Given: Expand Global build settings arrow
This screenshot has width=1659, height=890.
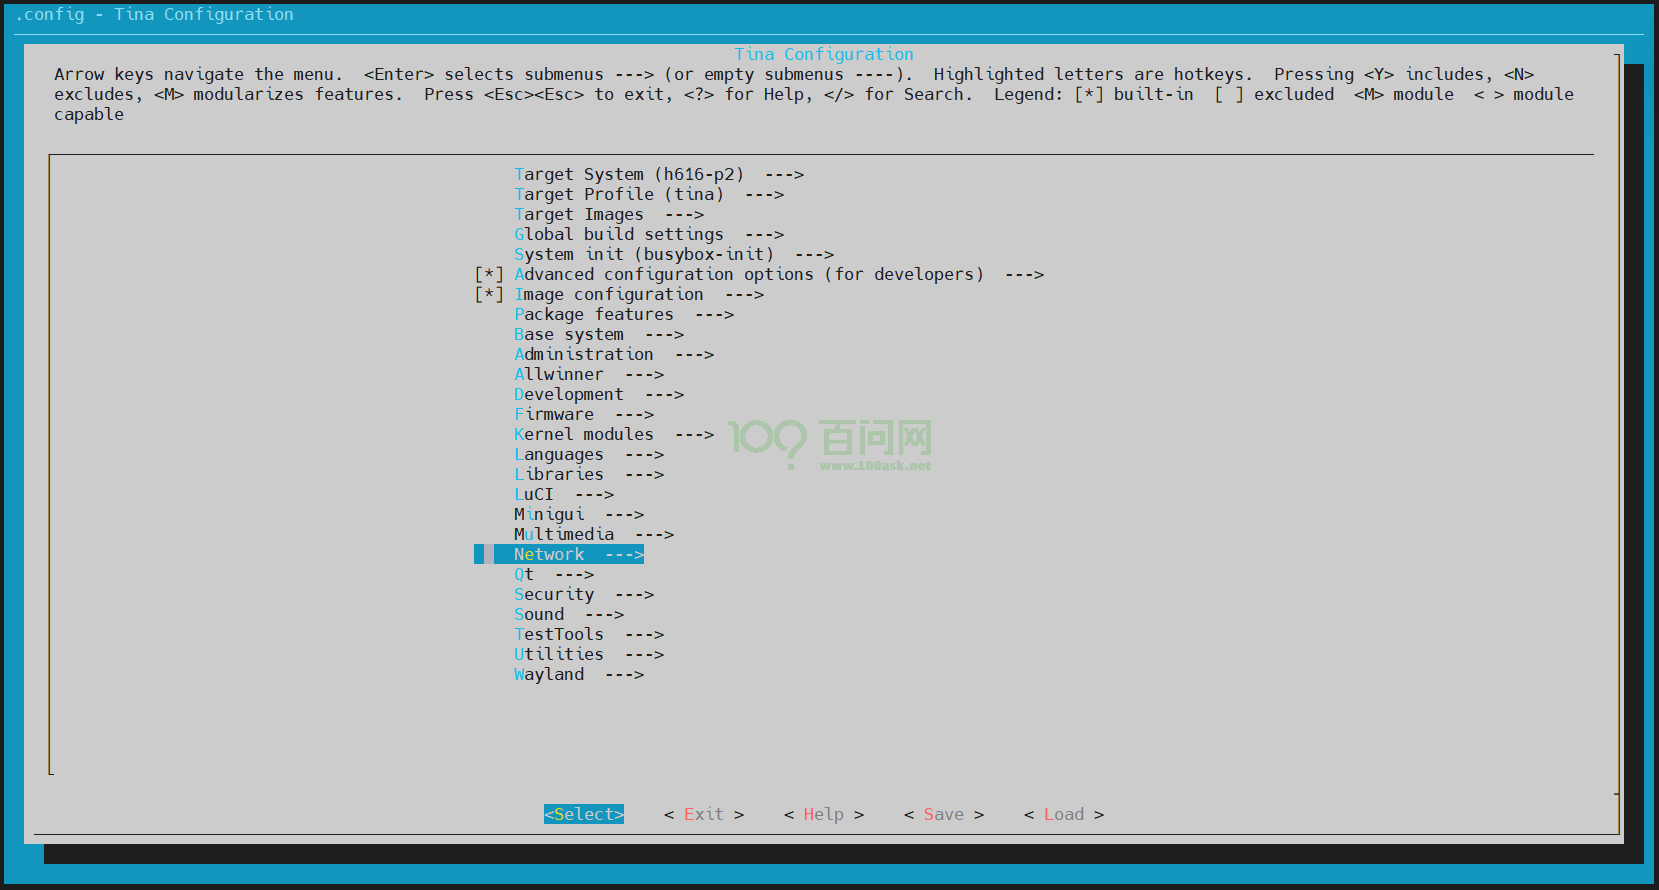Looking at the screenshot, I should tap(764, 235).
